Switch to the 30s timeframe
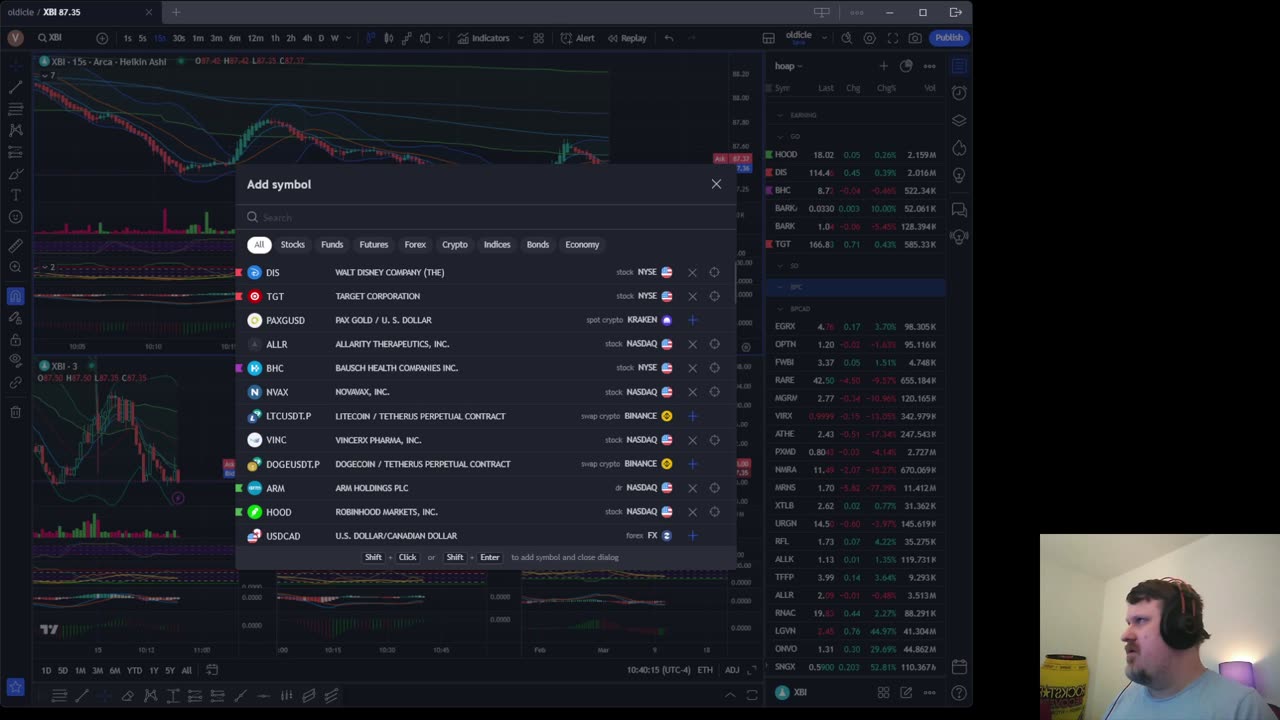 [x=178, y=38]
